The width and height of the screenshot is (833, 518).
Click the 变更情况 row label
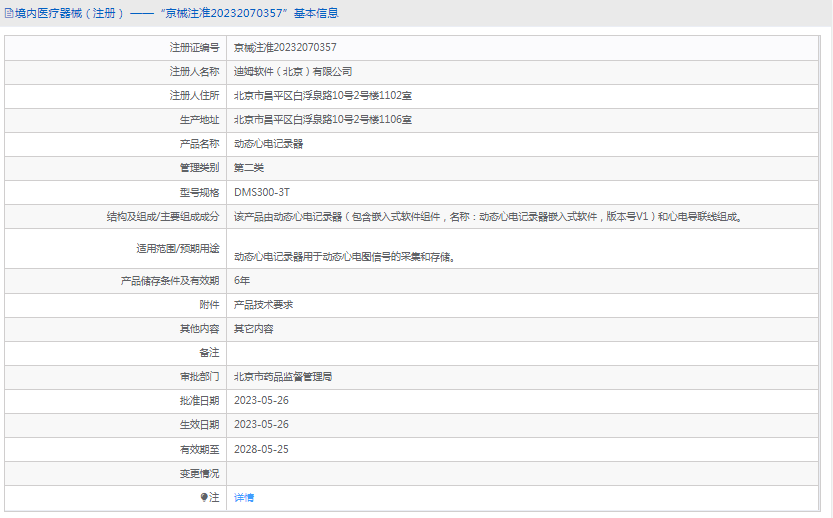click(x=199, y=474)
